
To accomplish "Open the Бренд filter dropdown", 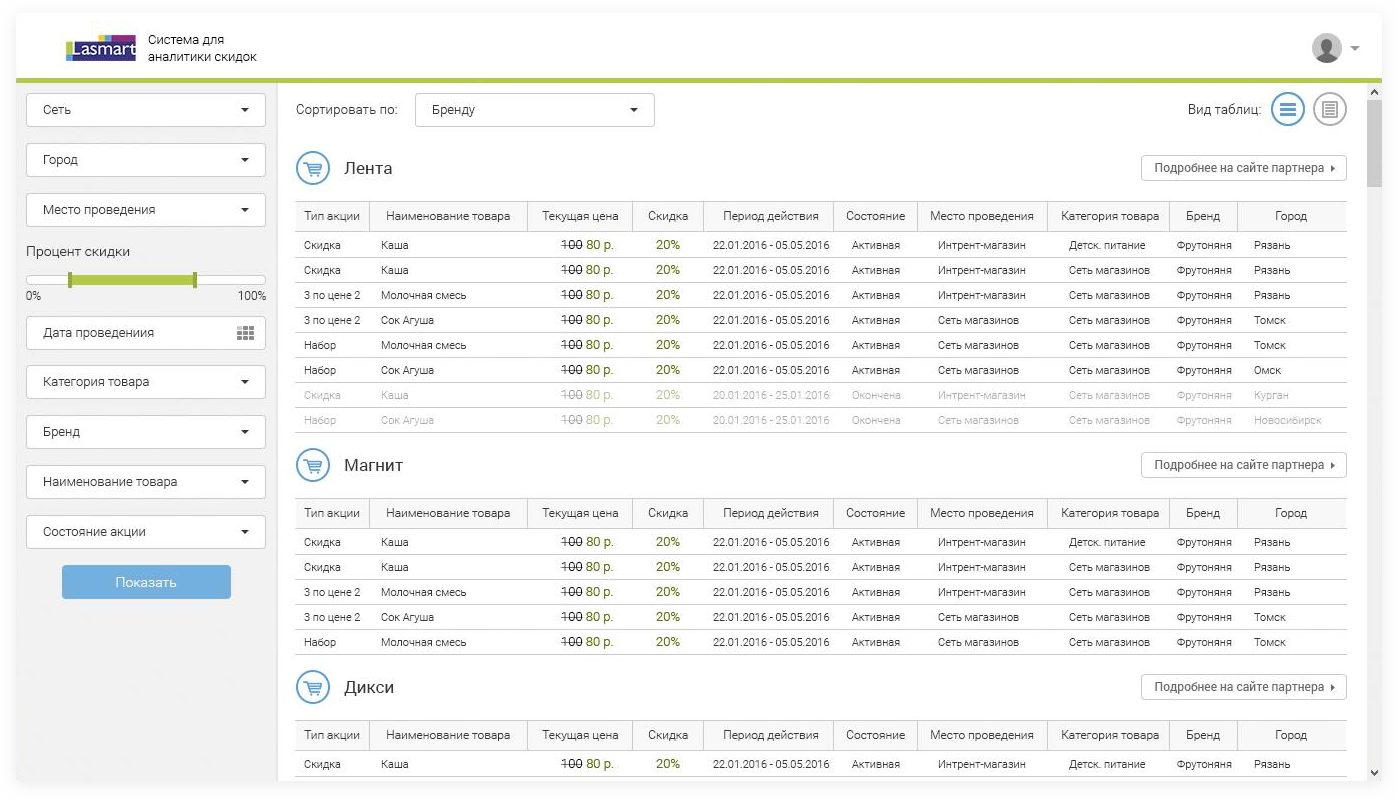I will pyautogui.click(x=146, y=432).
